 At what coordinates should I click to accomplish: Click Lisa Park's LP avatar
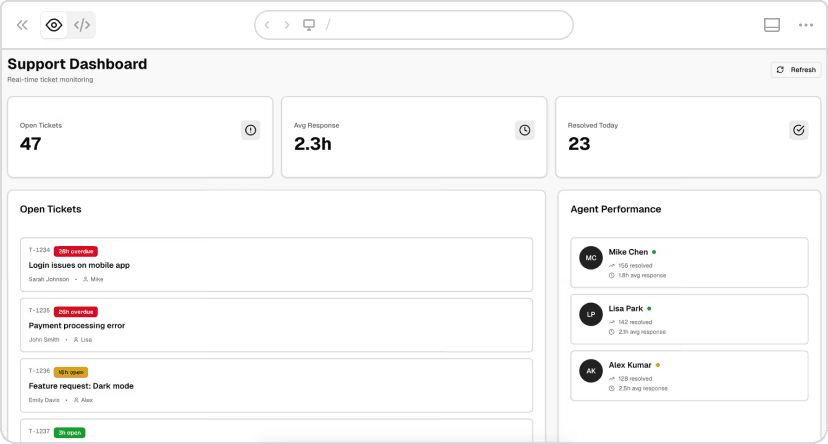[x=591, y=314]
